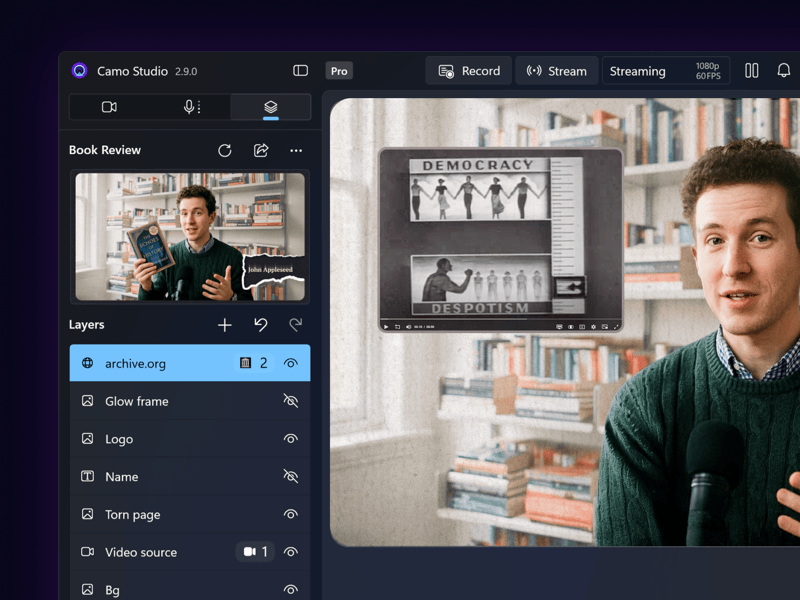Viewport: 800px width, 600px height.
Task: Click the embedded video volume icon
Action: tap(408, 327)
